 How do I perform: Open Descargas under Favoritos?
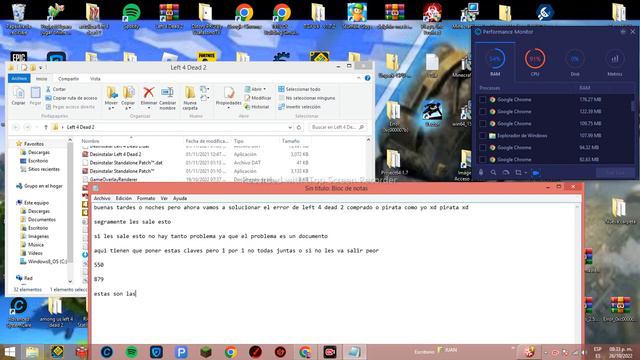(x=39, y=152)
